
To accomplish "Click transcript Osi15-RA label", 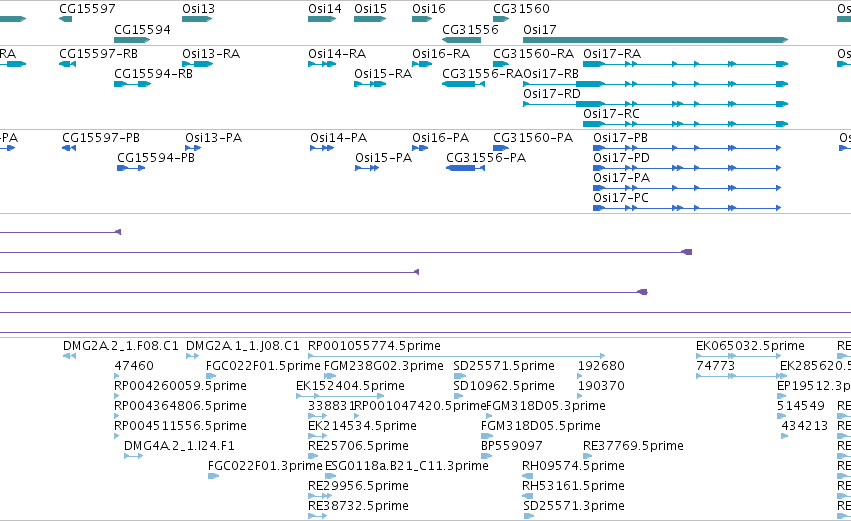I will tap(383, 74).
